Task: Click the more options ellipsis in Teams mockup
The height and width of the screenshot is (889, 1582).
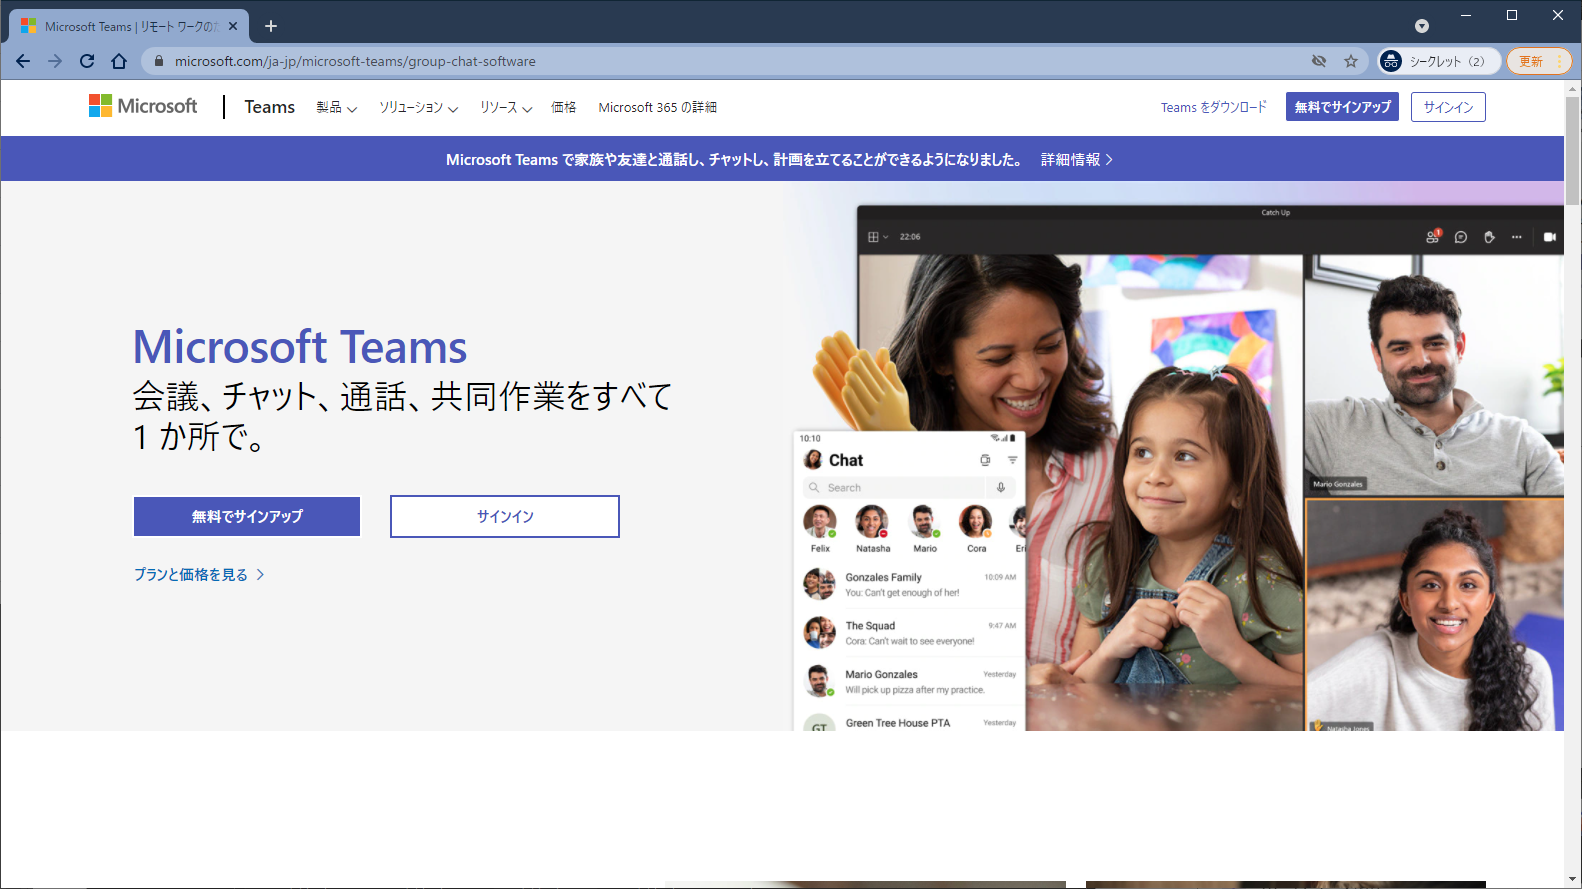Action: click(1517, 237)
